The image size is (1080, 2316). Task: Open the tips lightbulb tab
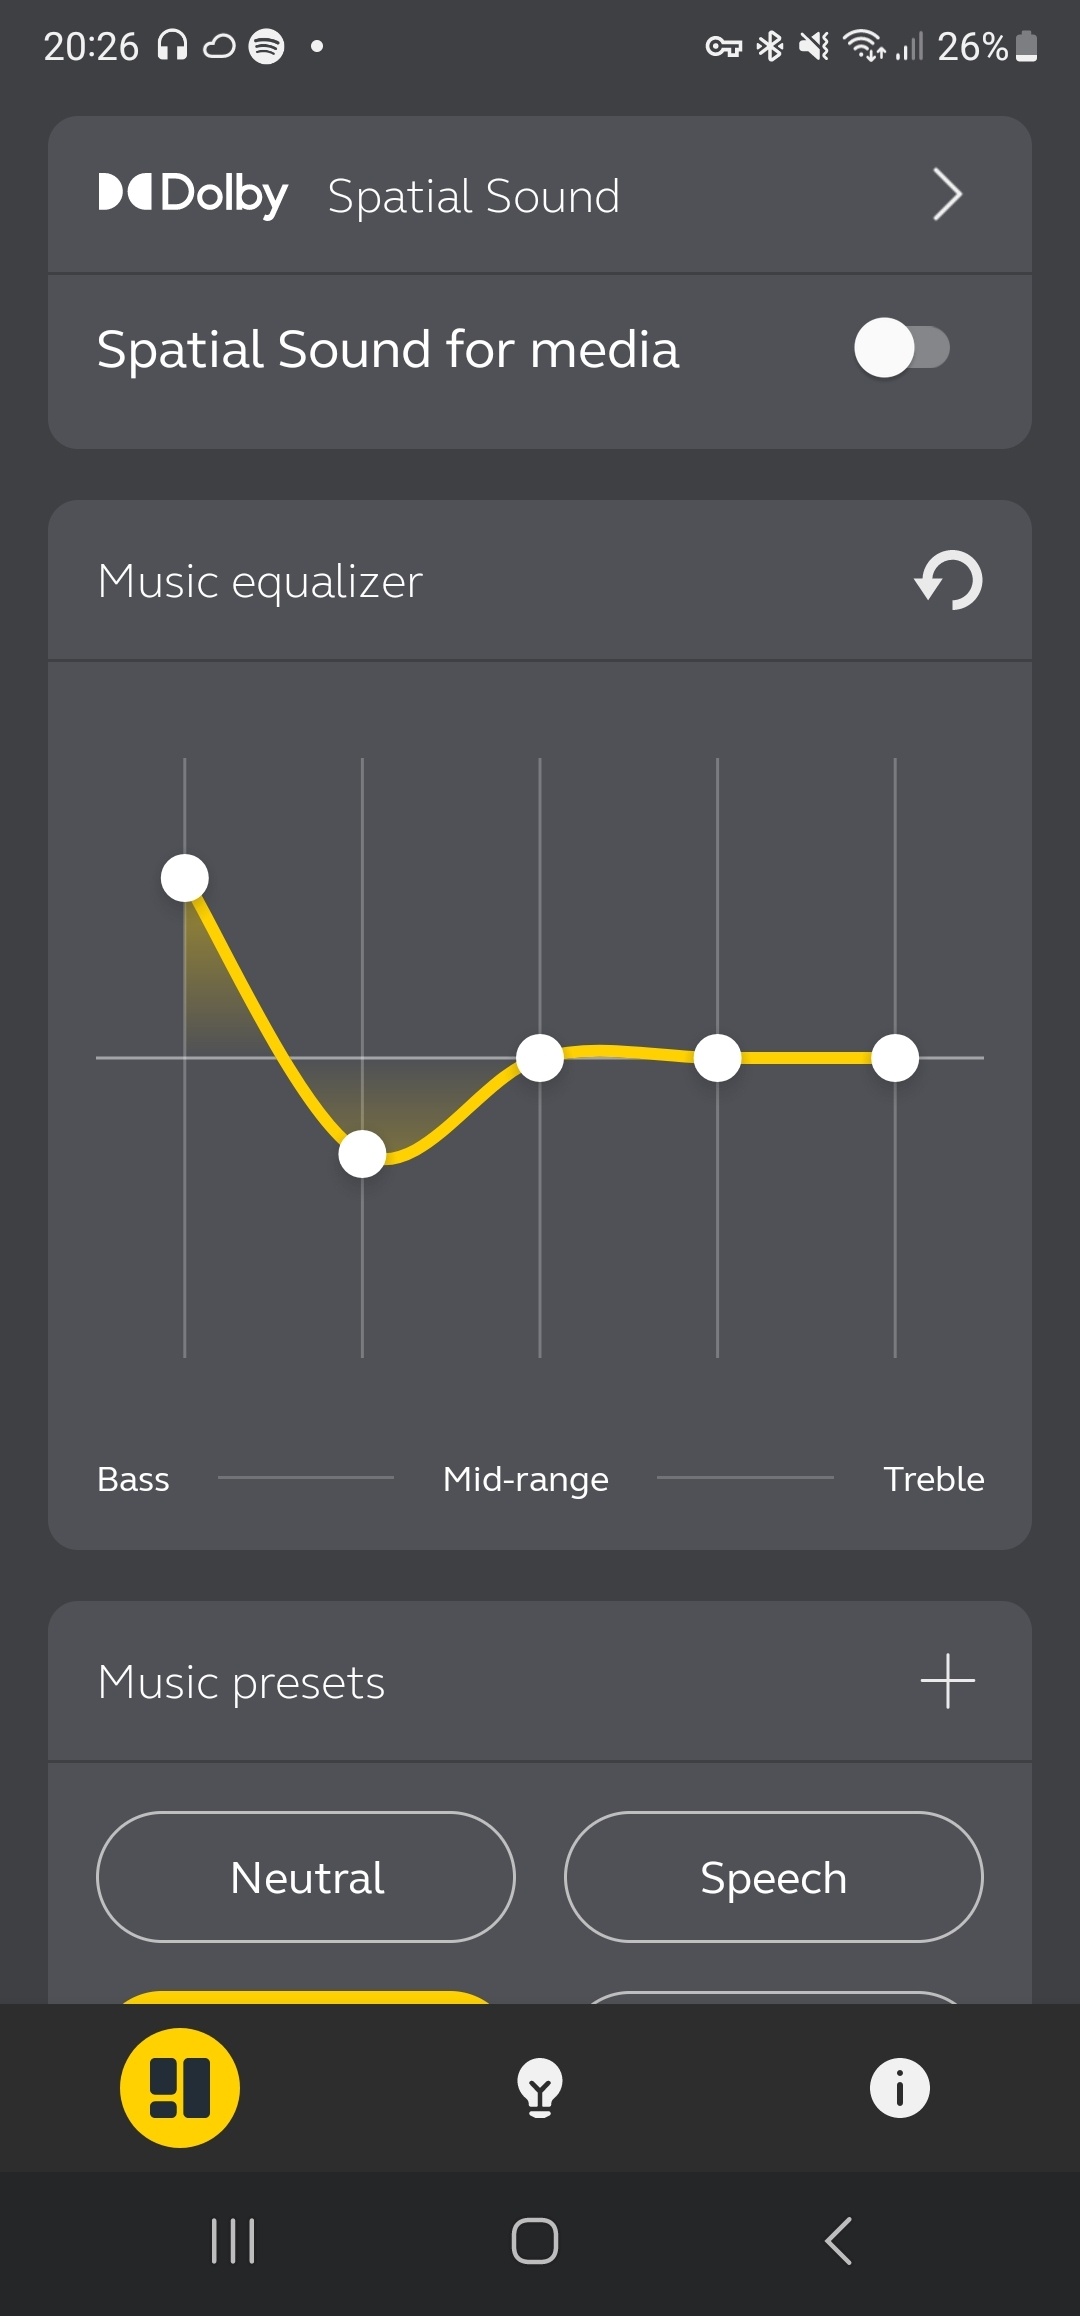coord(540,2088)
